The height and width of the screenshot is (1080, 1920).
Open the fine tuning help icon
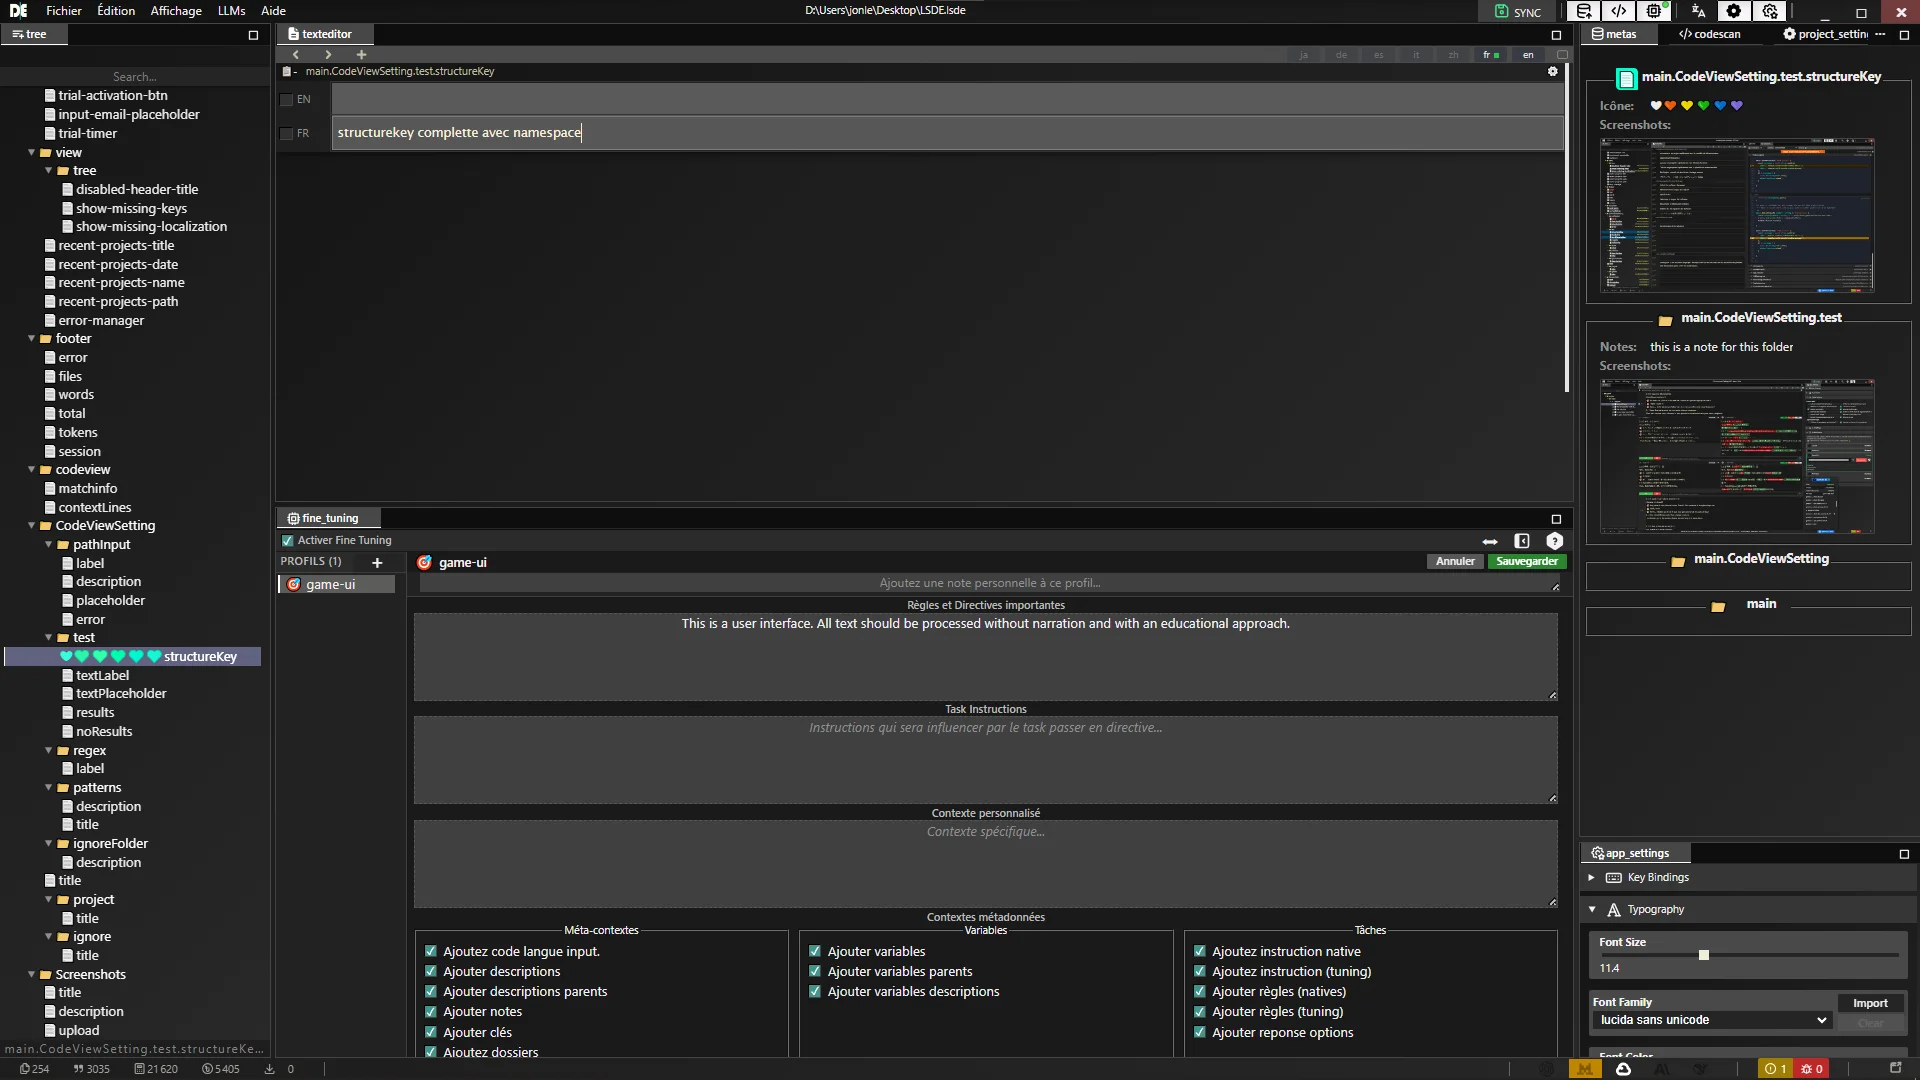1554,541
